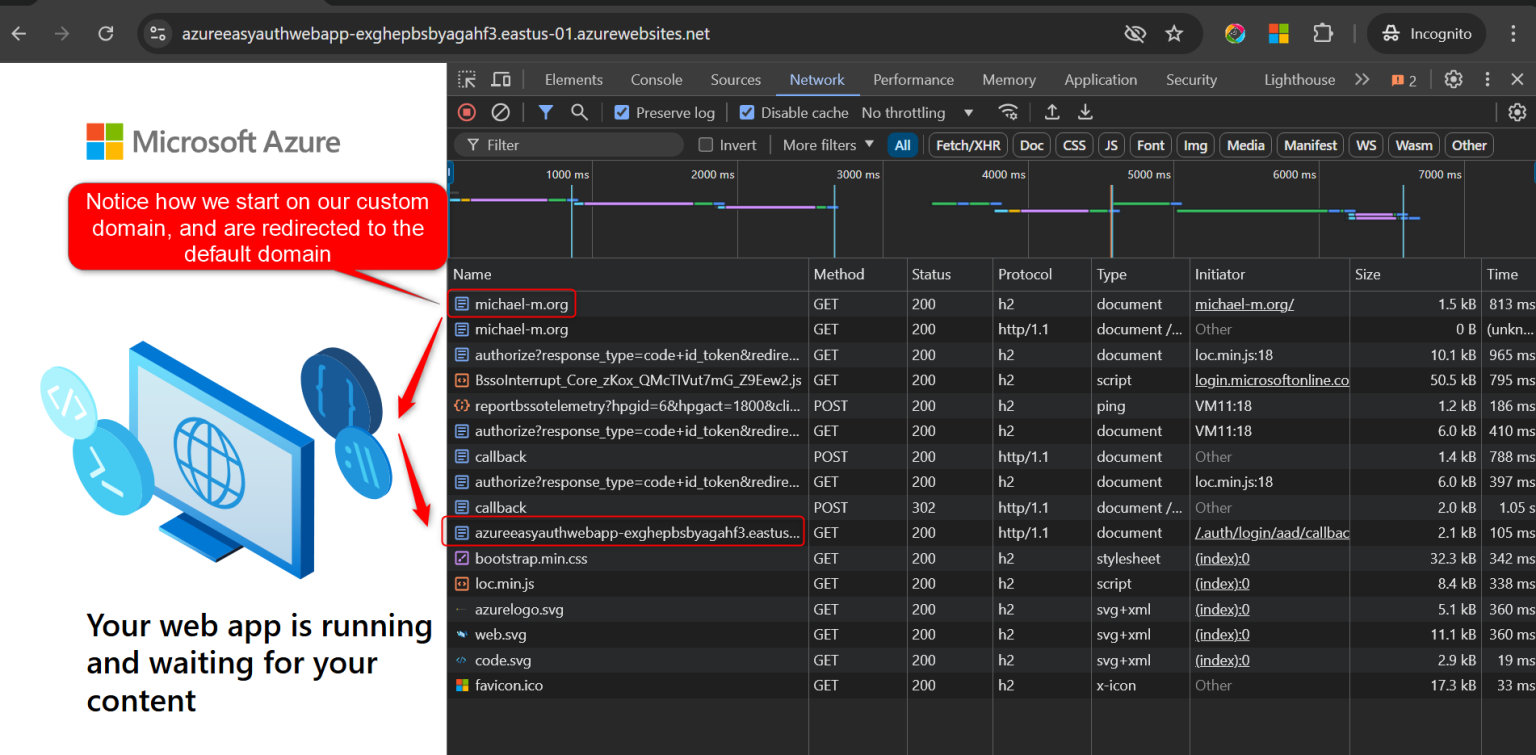Switch to the Console tab
The width and height of the screenshot is (1536, 755).
[x=656, y=80]
